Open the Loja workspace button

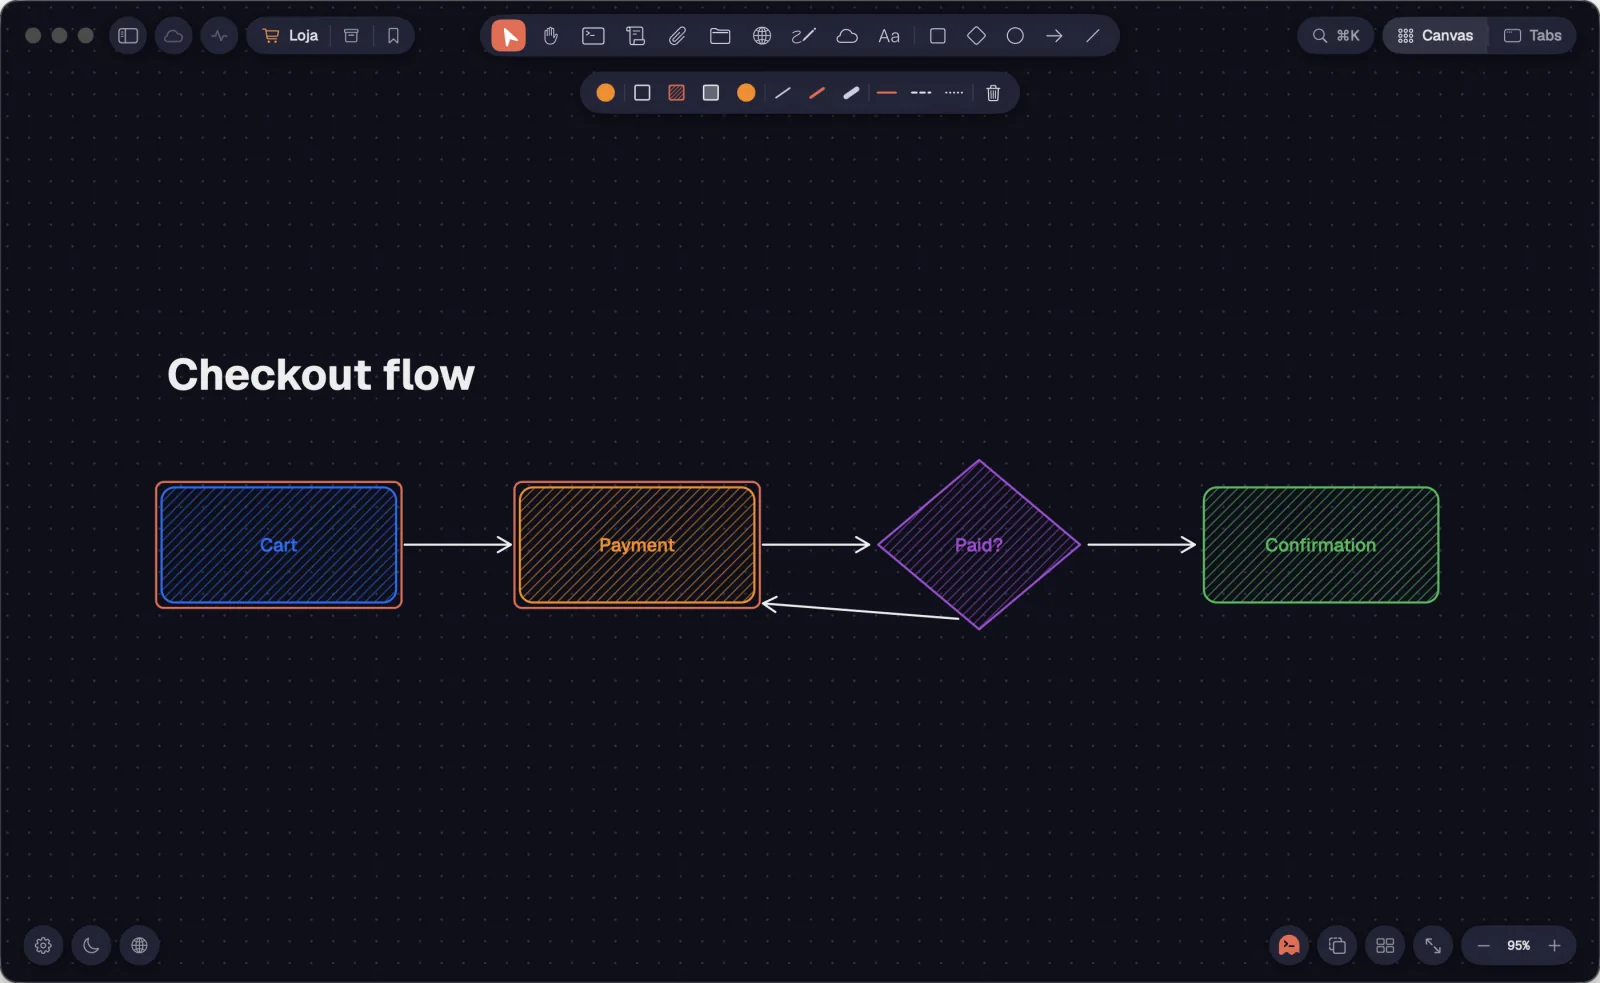290,36
